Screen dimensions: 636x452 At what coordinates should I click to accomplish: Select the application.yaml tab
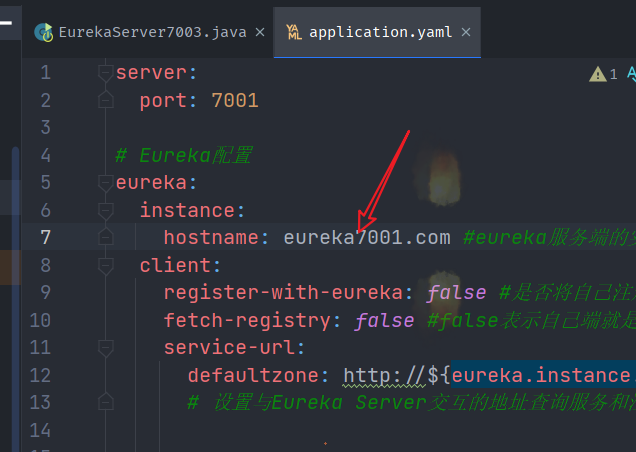coord(380,31)
